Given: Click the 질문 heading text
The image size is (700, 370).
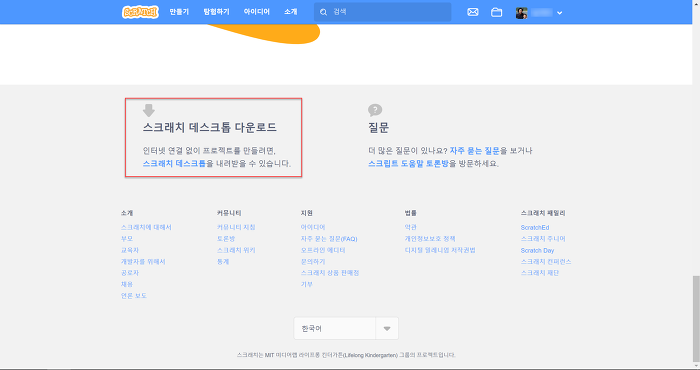Looking at the screenshot, I should [x=379, y=128].
